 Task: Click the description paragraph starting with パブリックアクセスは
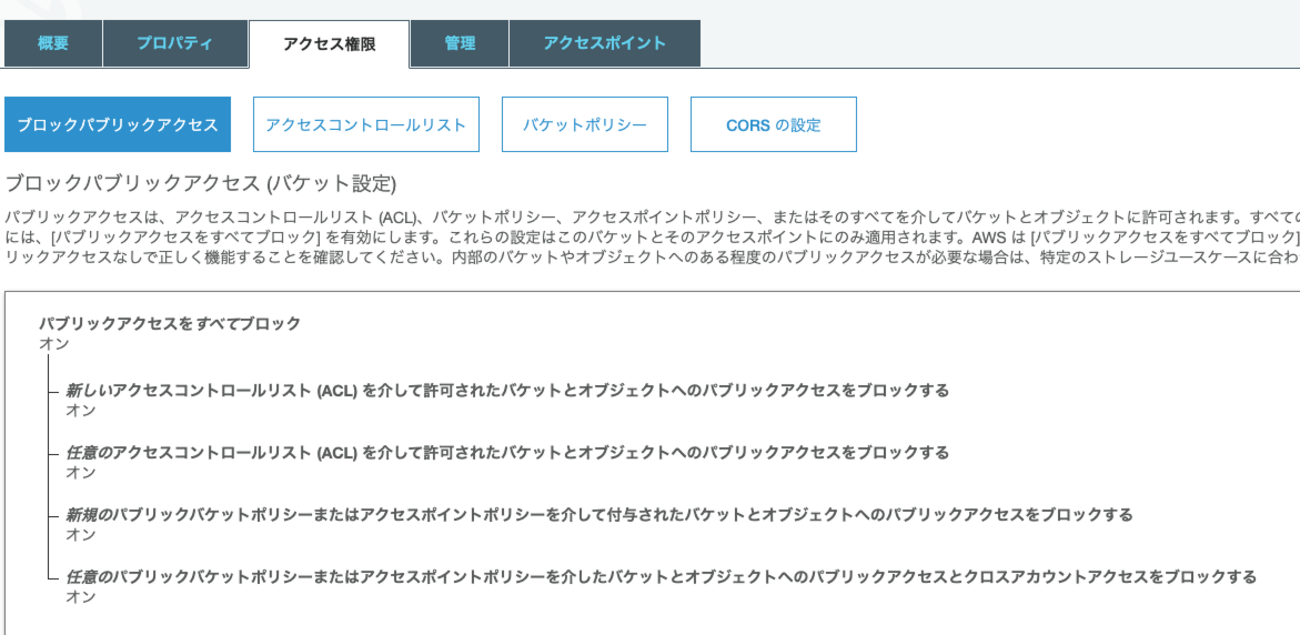652,236
